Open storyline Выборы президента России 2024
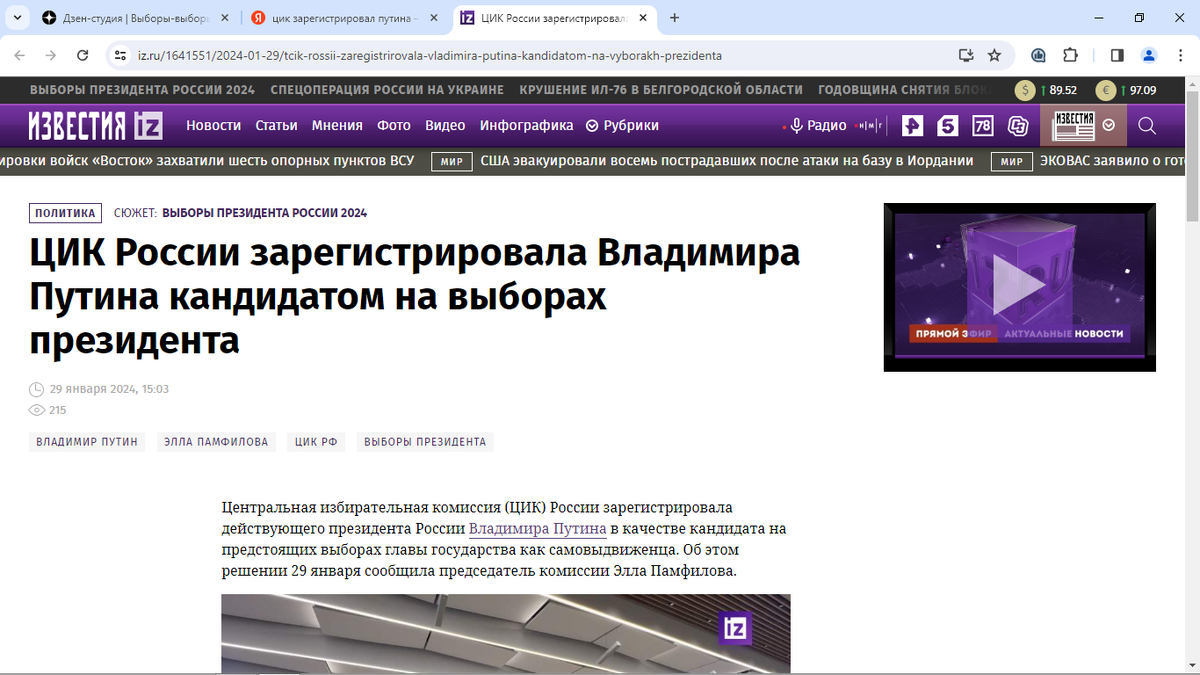 [264, 213]
